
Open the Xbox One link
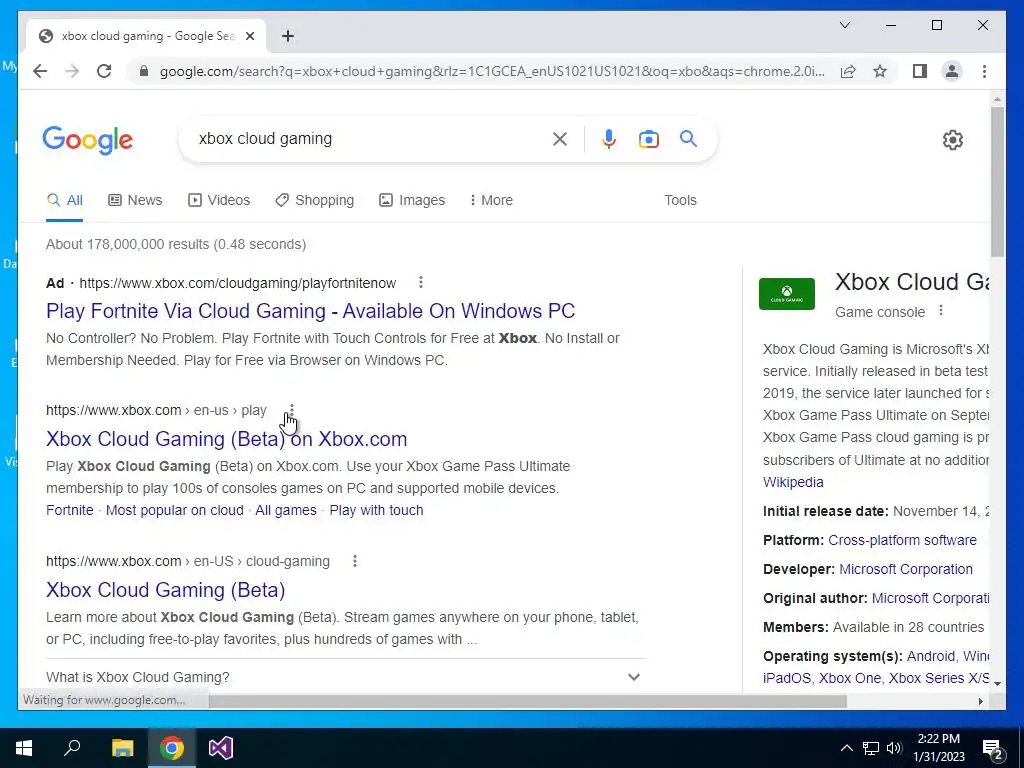tap(850, 678)
